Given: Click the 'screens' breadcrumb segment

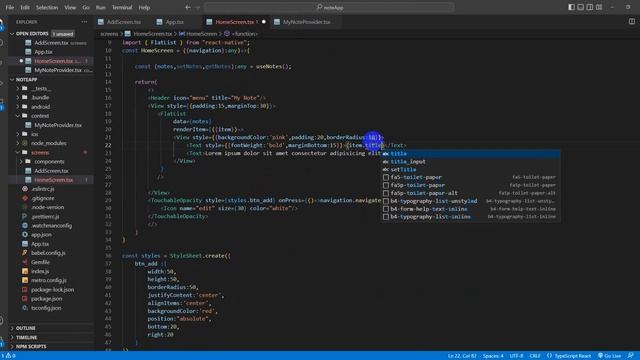Looking at the screenshot, I should tap(109, 34).
